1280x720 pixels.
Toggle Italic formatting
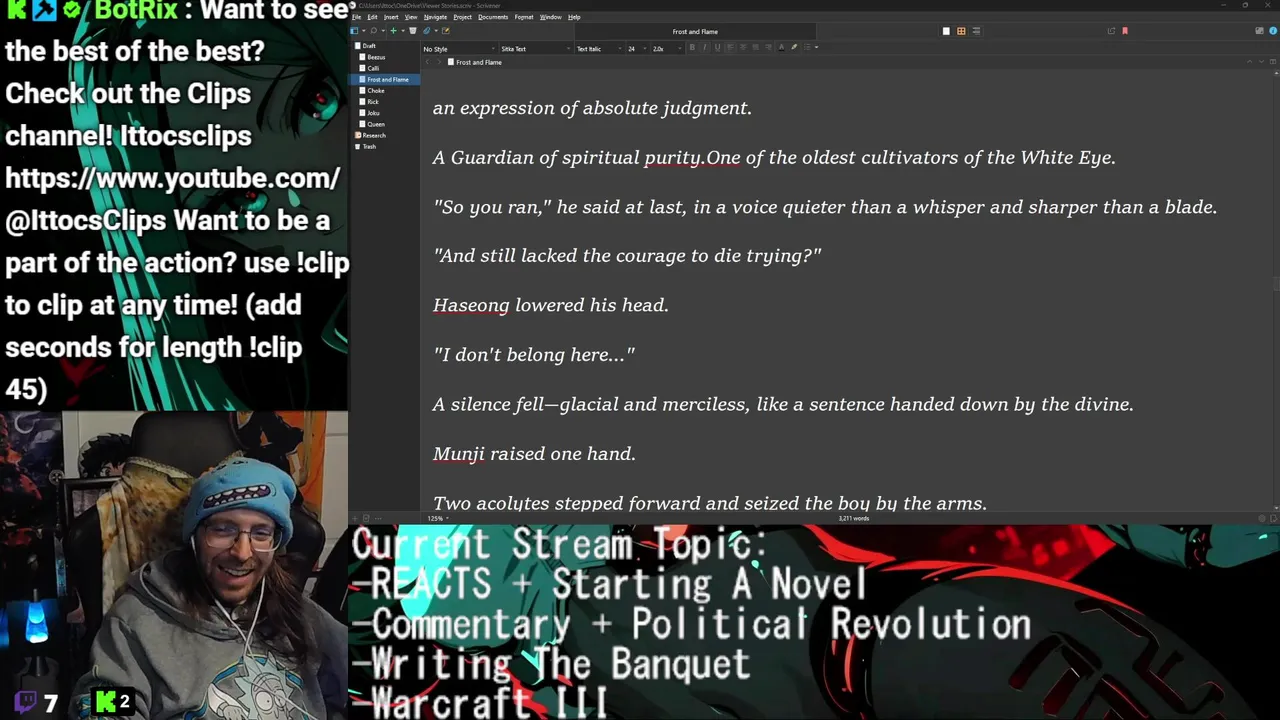click(x=704, y=47)
